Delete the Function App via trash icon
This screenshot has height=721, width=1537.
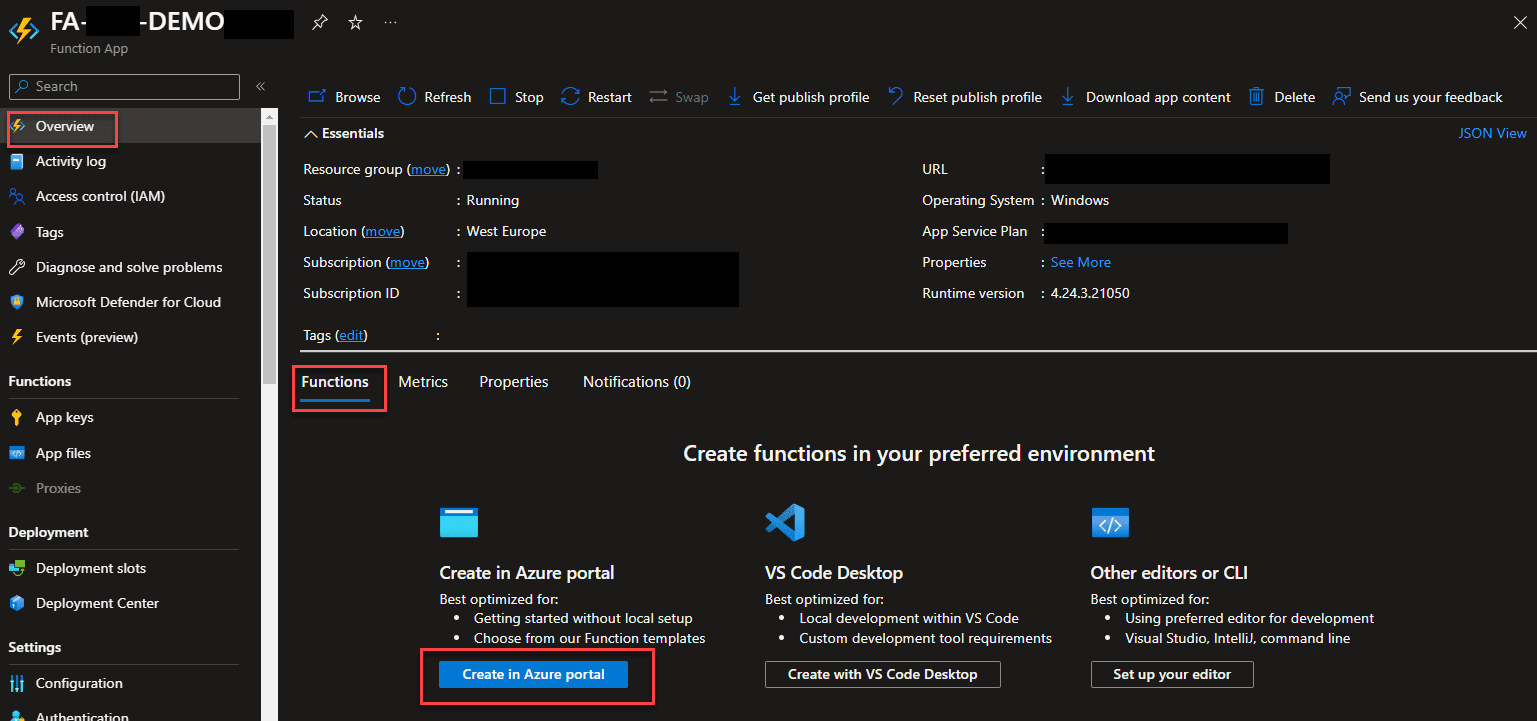coord(1255,97)
